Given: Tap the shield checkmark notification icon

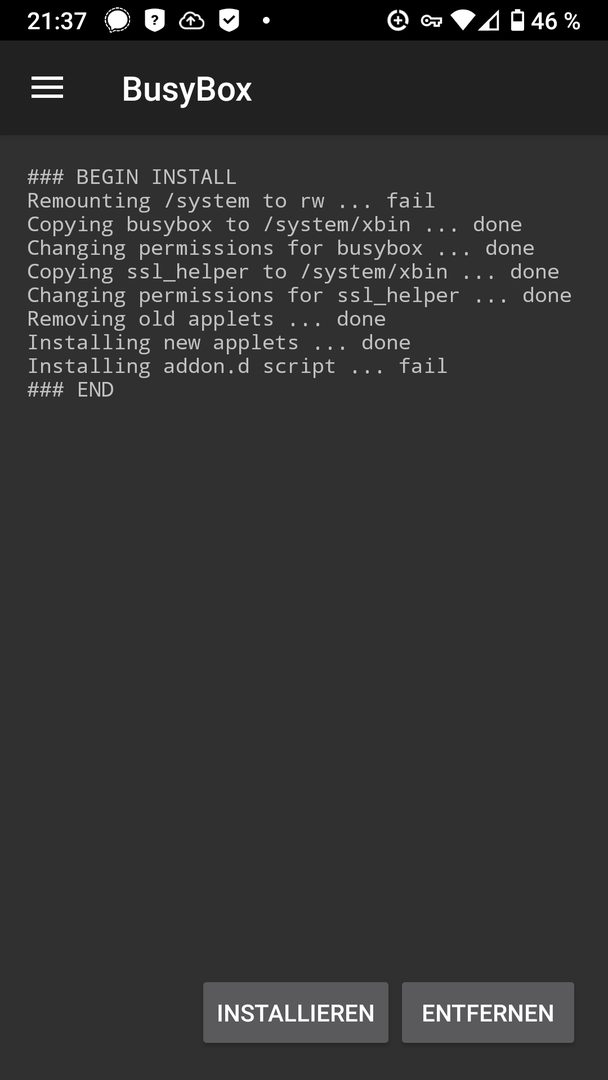Looking at the screenshot, I should (x=229, y=21).
